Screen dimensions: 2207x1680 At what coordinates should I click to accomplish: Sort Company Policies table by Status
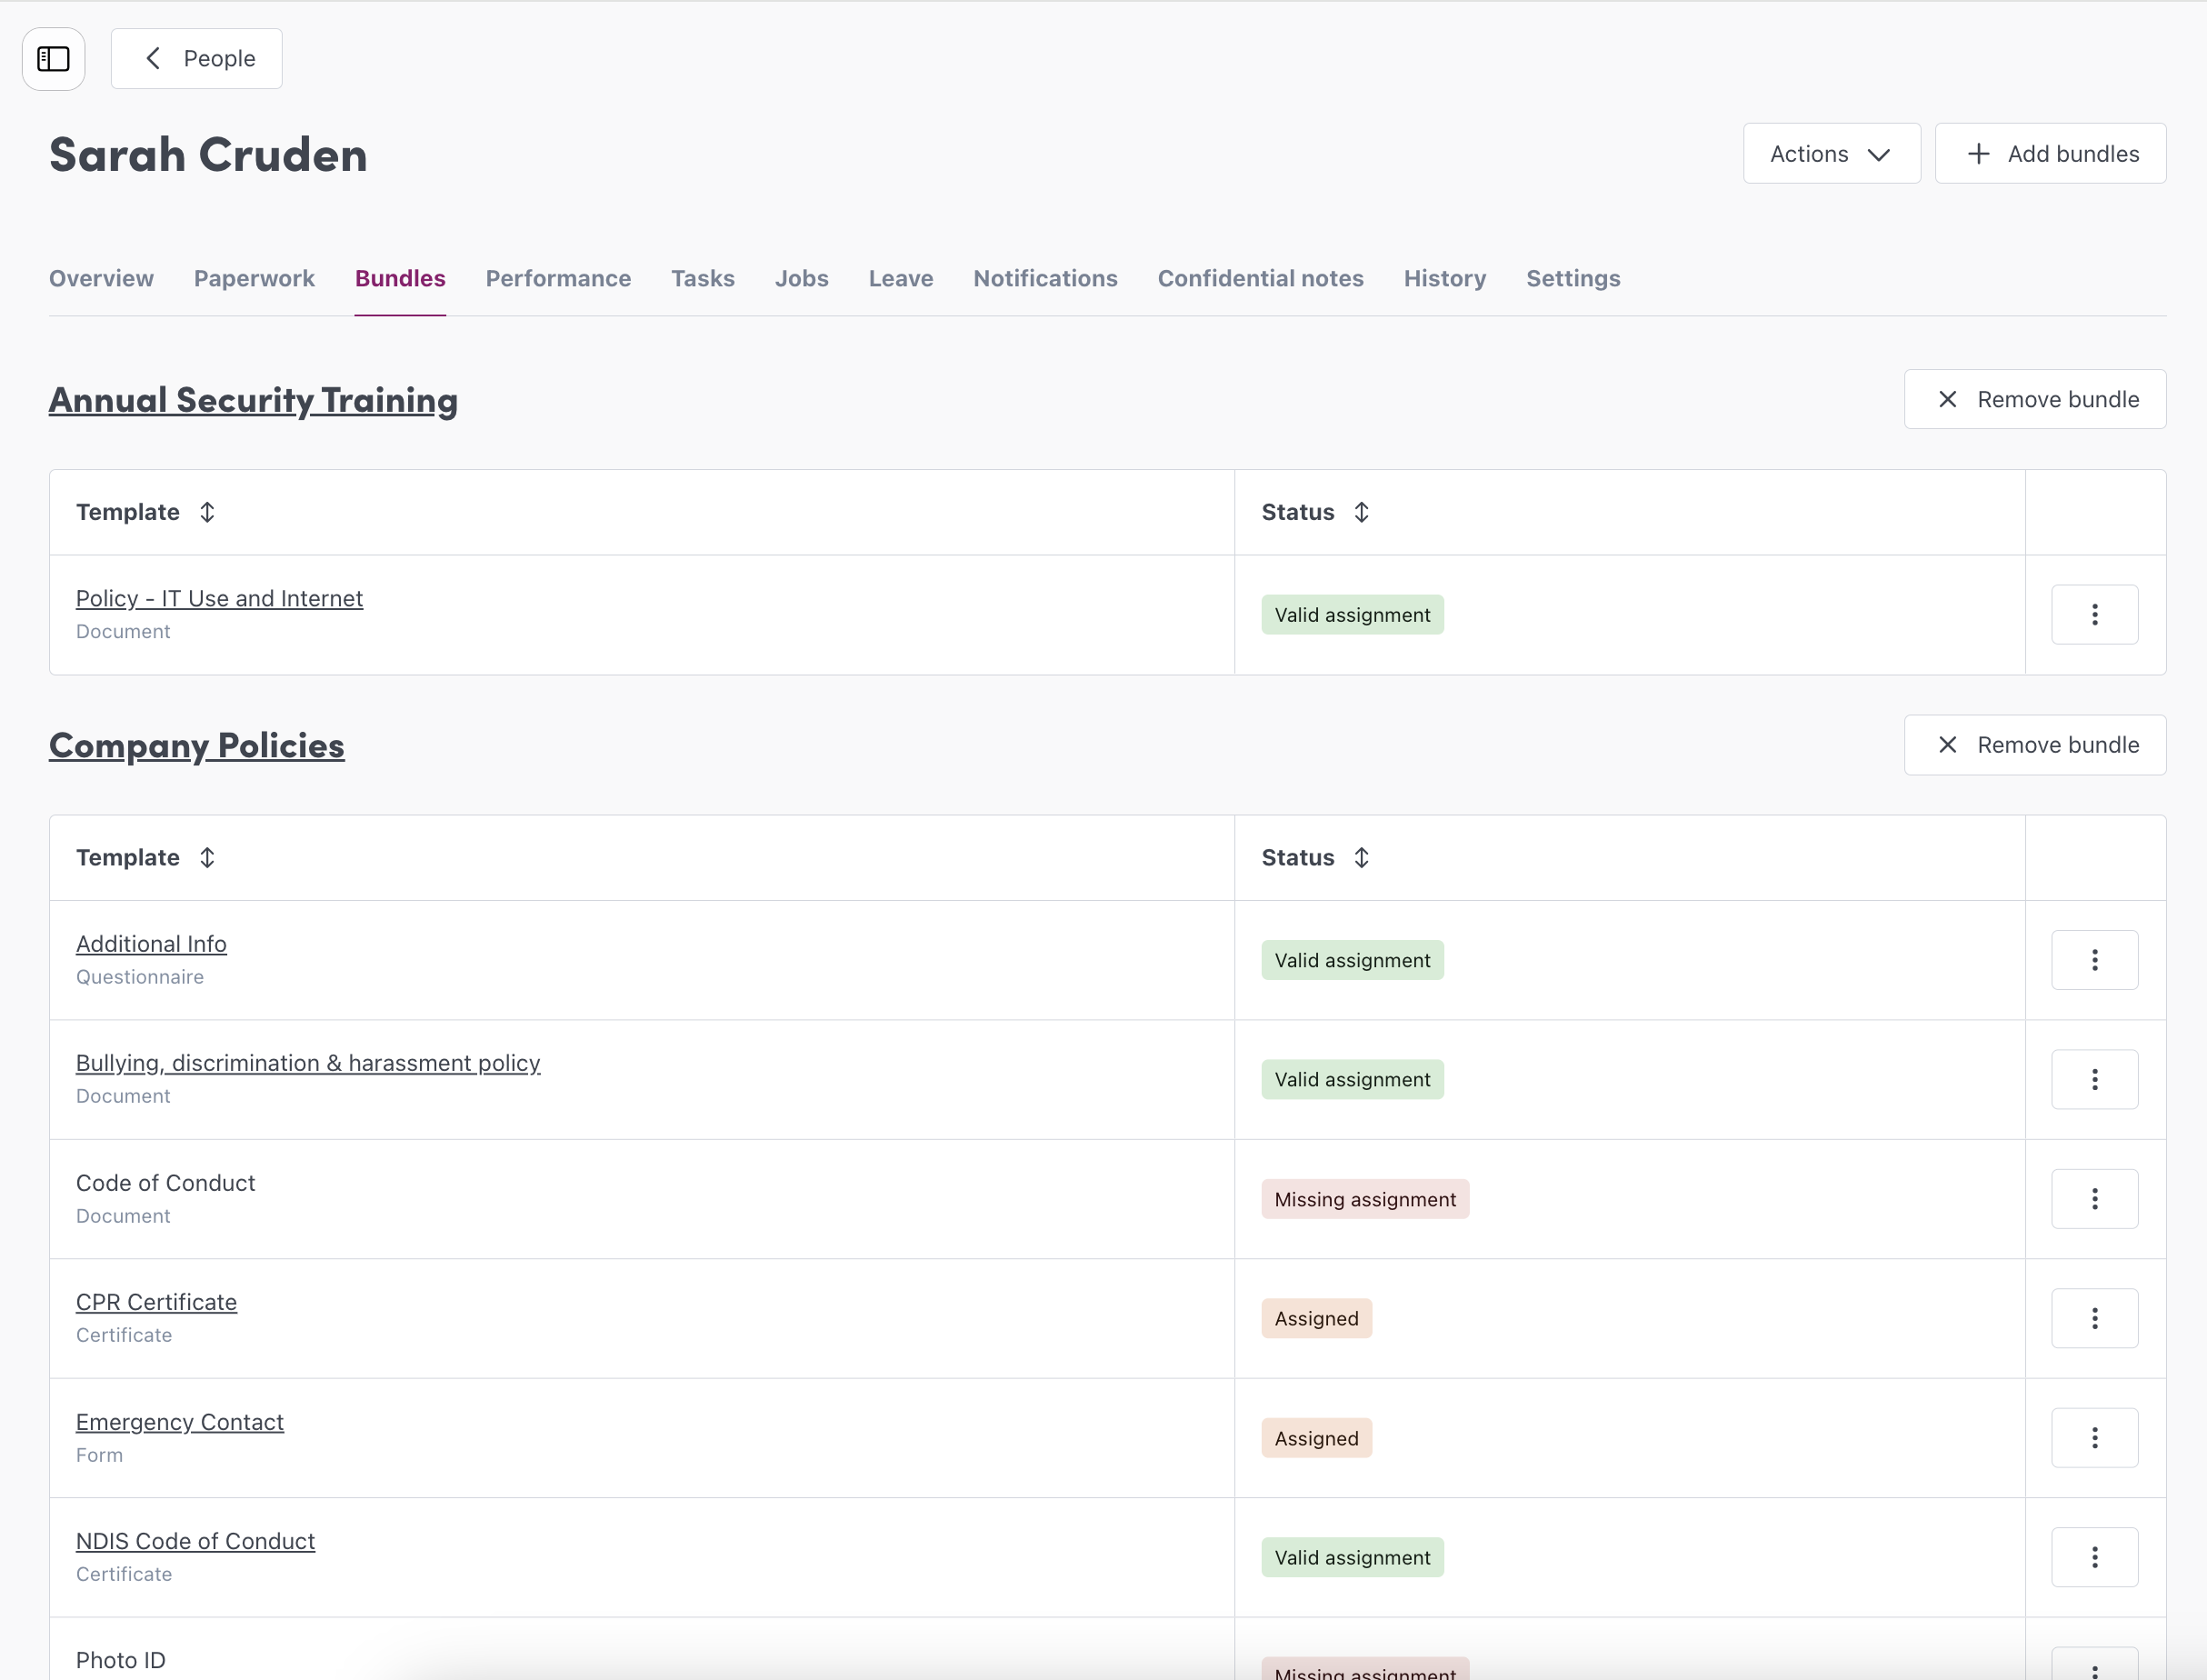click(1361, 858)
